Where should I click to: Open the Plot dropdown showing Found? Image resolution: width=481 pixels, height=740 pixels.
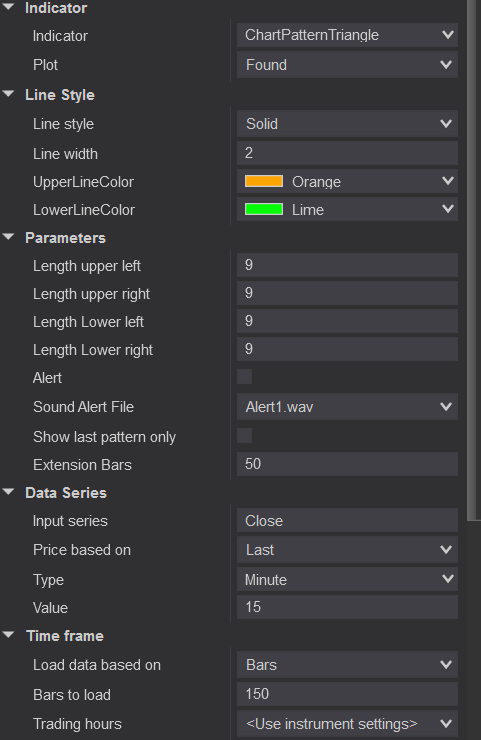click(x=347, y=65)
